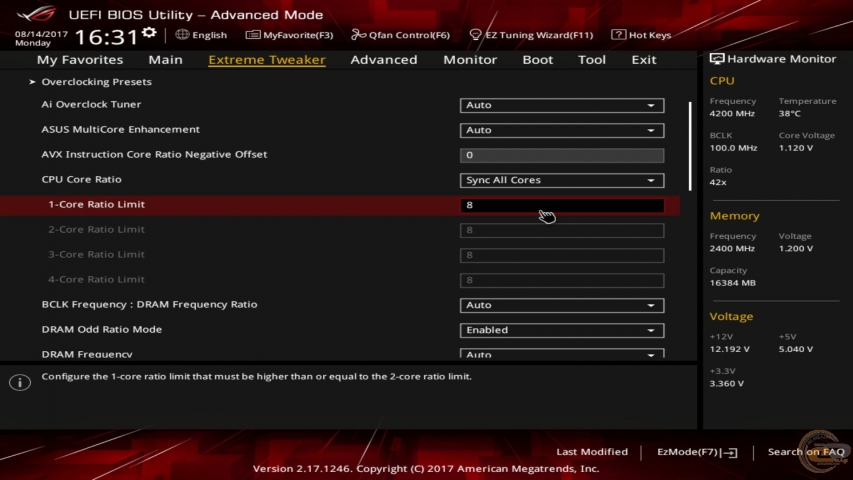Open the ASUS MultiCore Enhancement dropdown

tap(561, 130)
